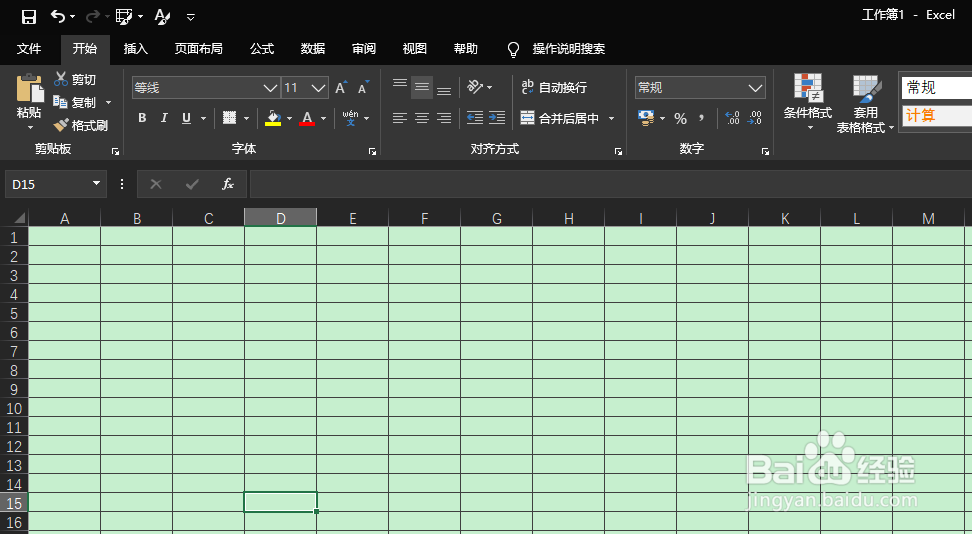972x534 pixels.
Task: Switch to the 页面布局 tab
Action: (x=198, y=49)
